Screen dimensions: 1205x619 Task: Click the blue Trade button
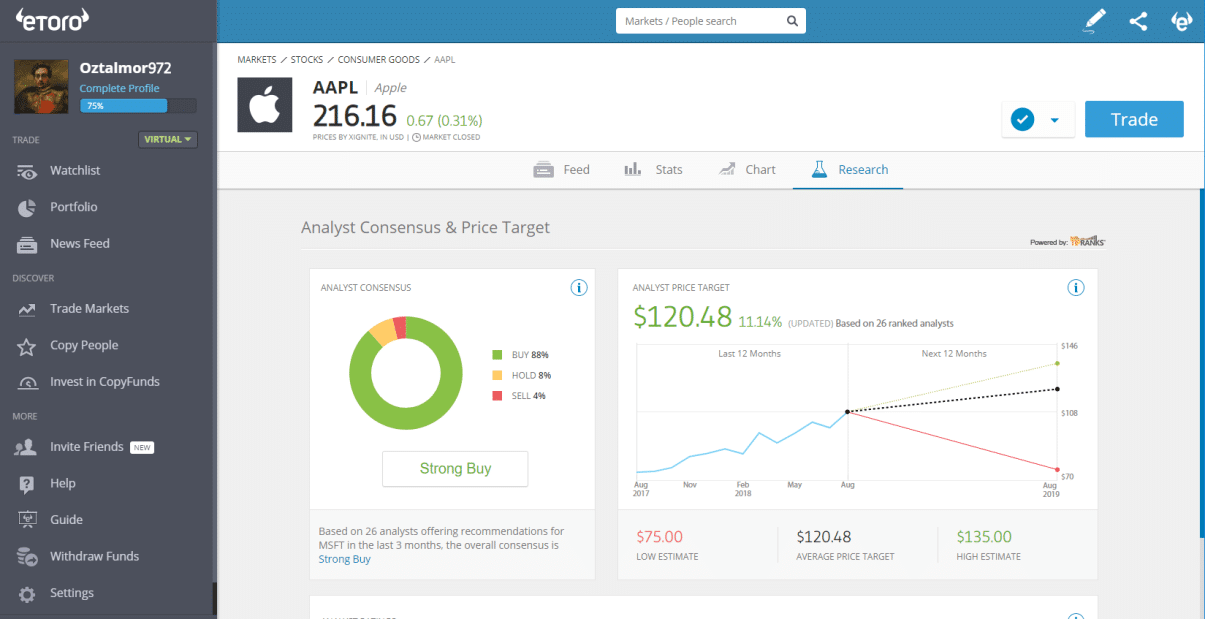[1134, 119]
